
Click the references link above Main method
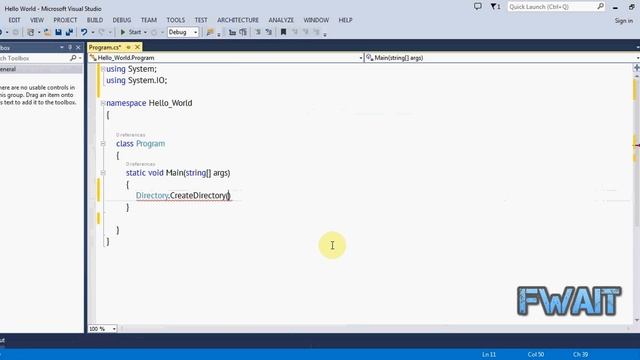click(x=140, y=164)
